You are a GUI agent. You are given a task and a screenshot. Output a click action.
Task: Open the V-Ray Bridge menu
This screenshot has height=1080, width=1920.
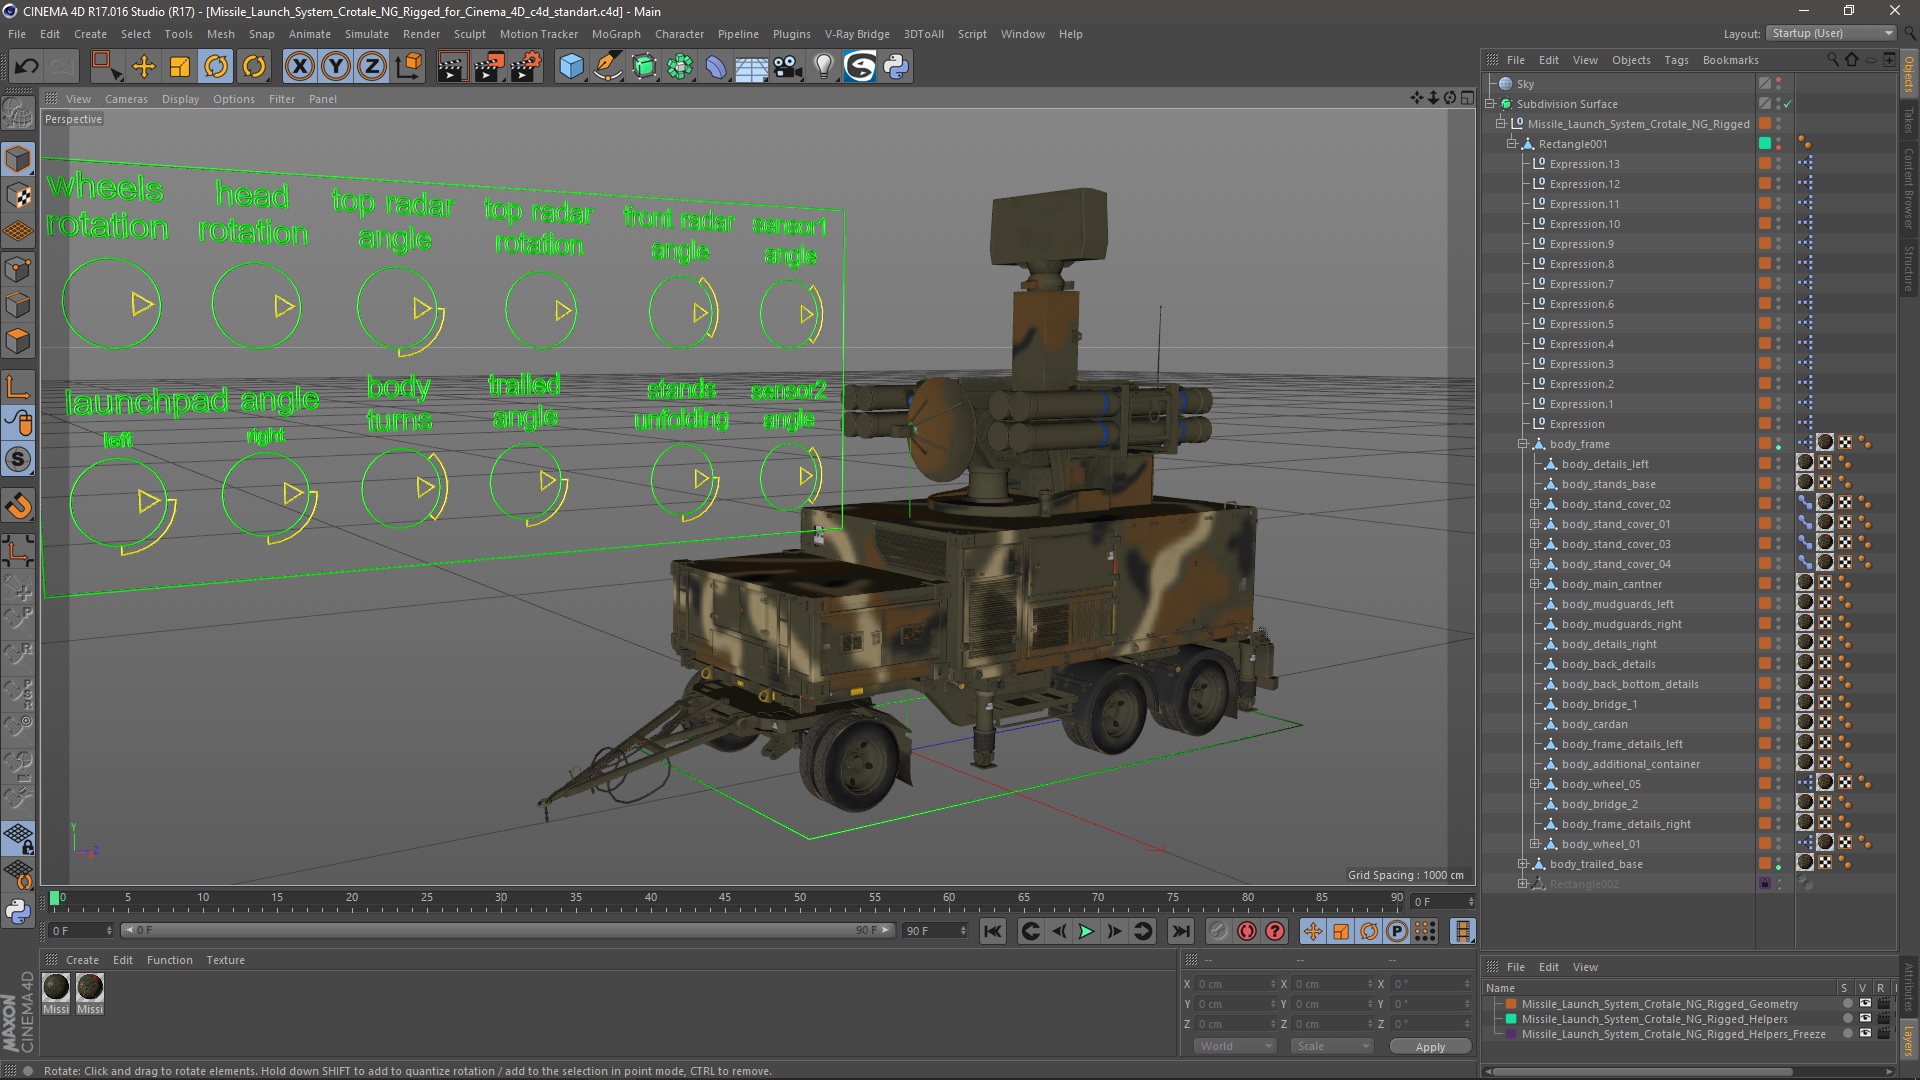point(857,34)
